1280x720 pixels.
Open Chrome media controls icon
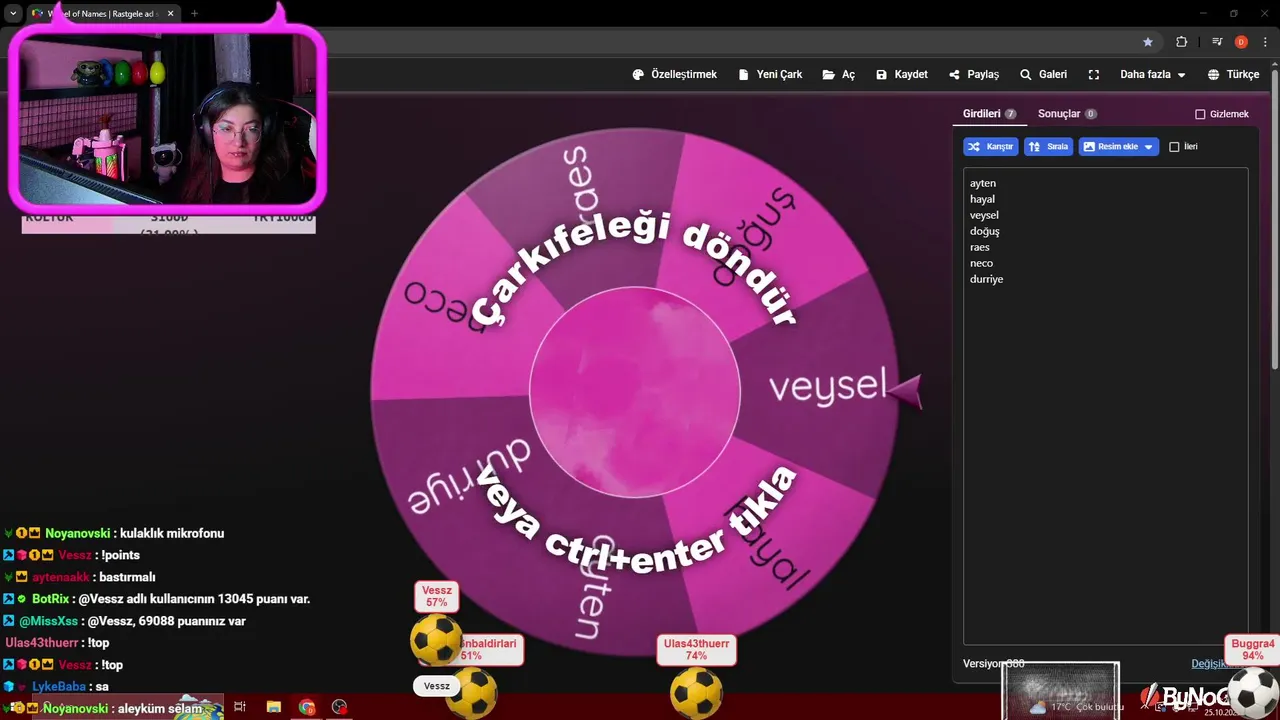tap(1217, 42)
